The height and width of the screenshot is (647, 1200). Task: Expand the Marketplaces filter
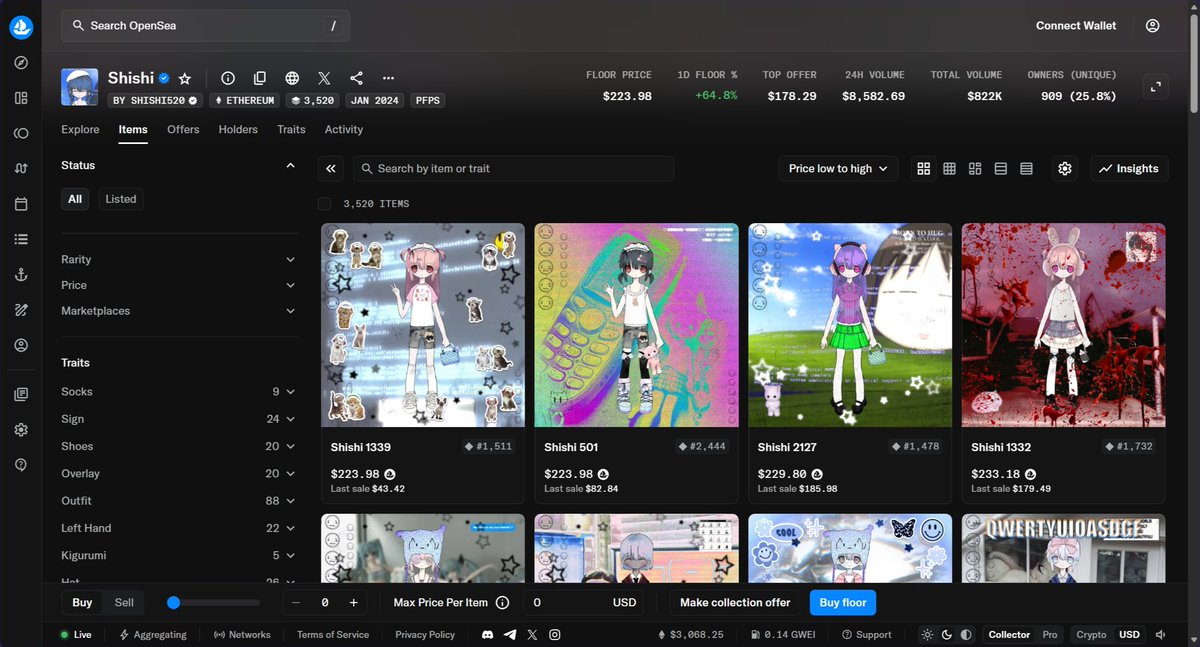click(x=180, y=311)
